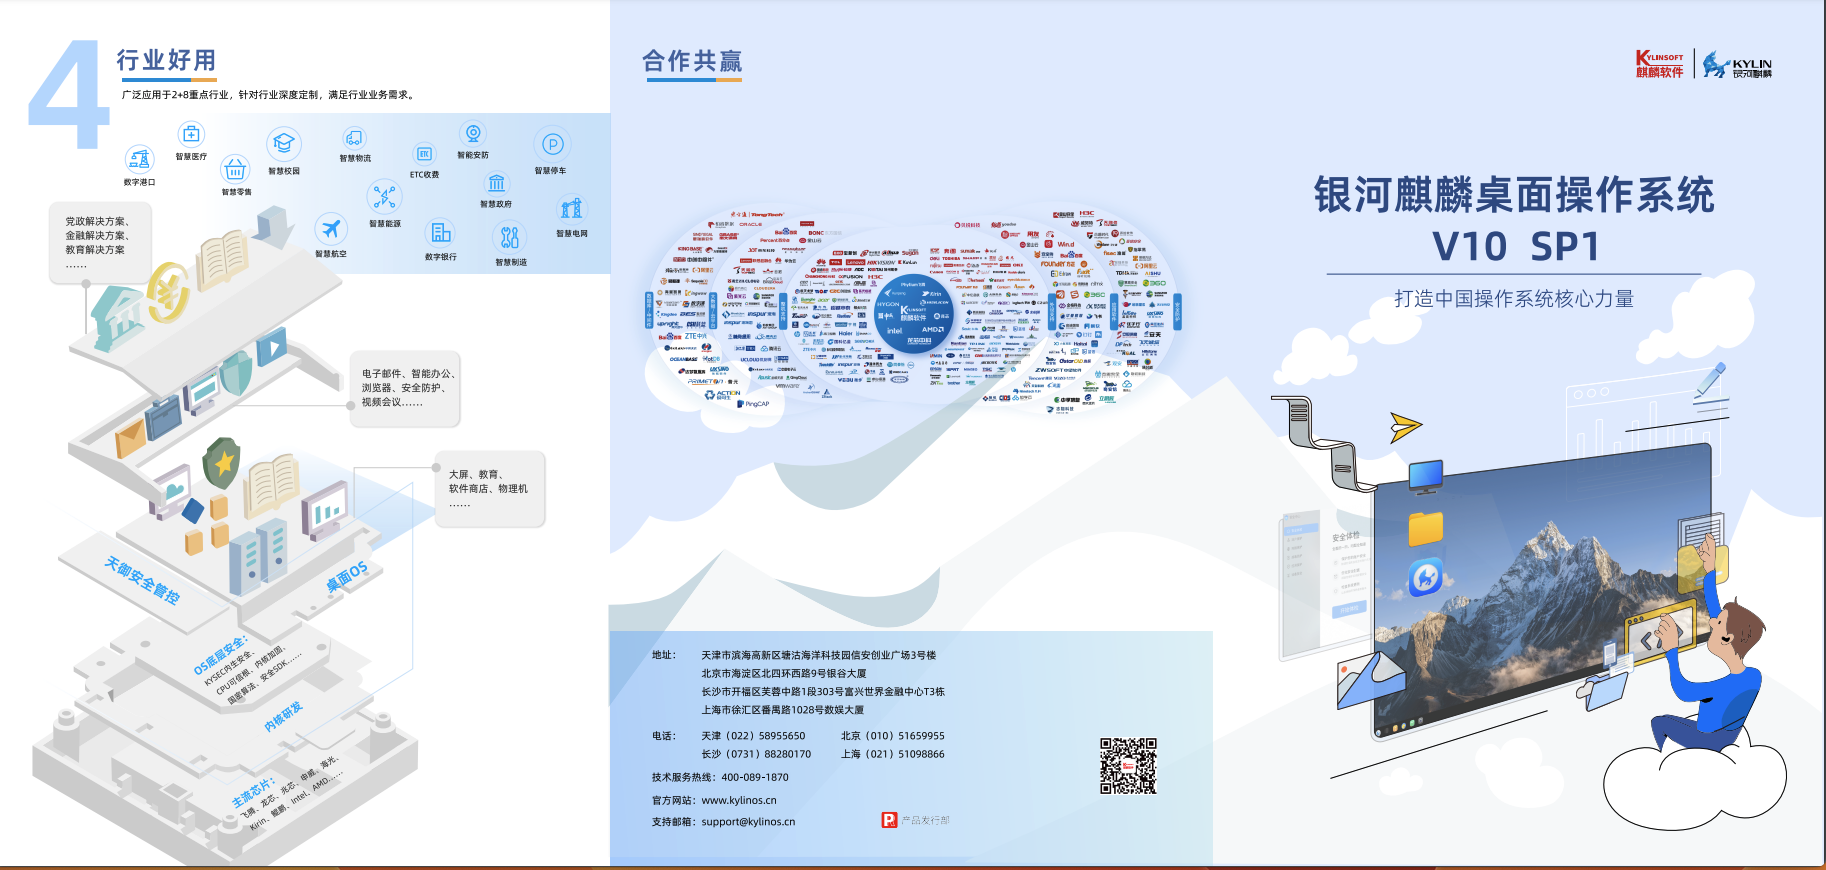Click the KylinSoft 麒麟软件 red logo
This screenshot has height=870, width=1826.
pyautogui.click(x=1659, y=64)
